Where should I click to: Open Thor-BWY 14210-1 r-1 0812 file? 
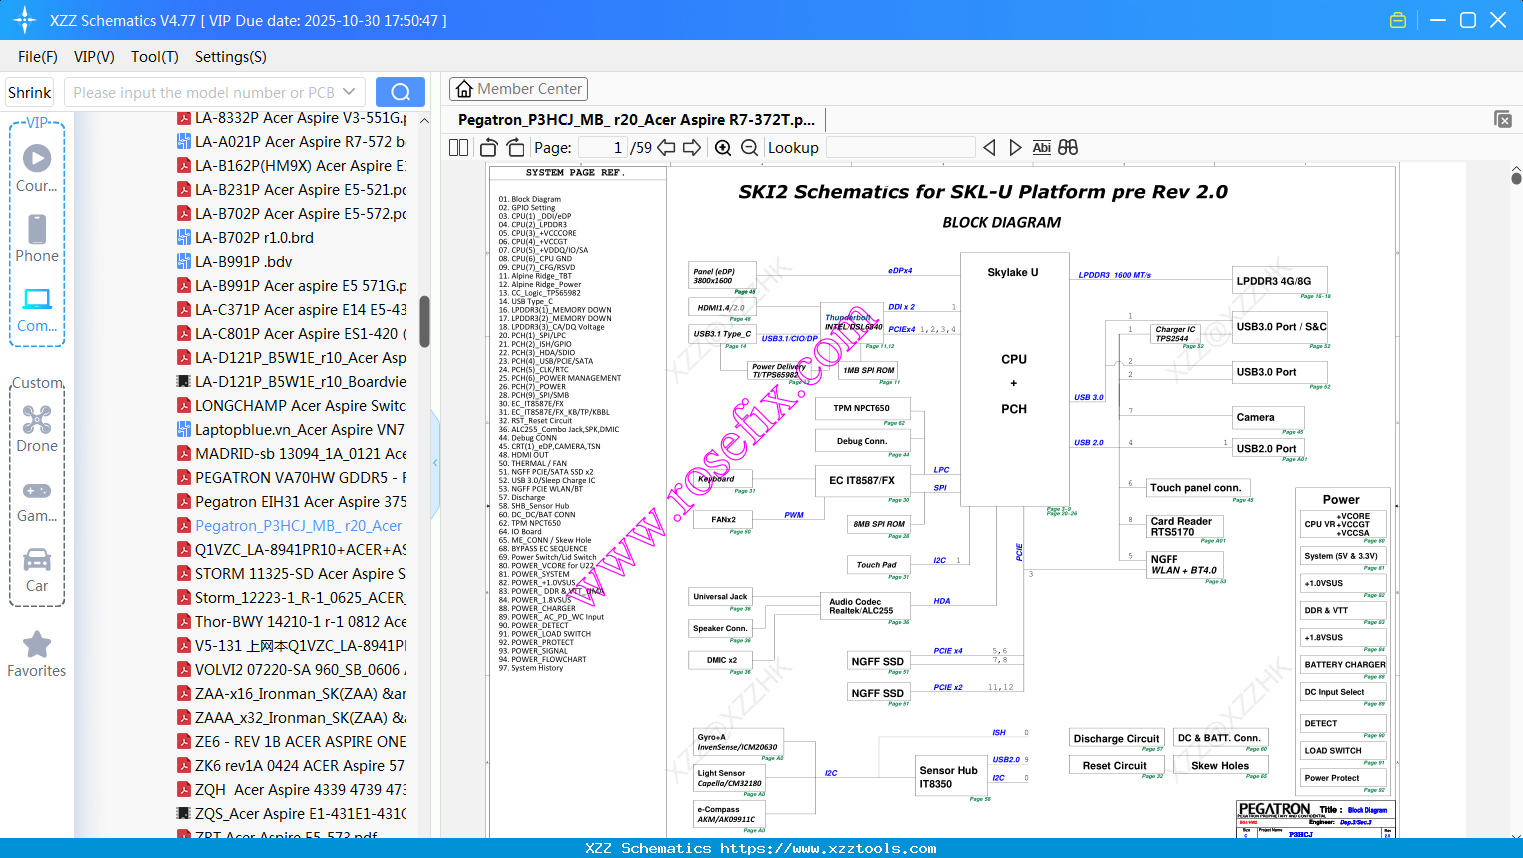[292, 622]
